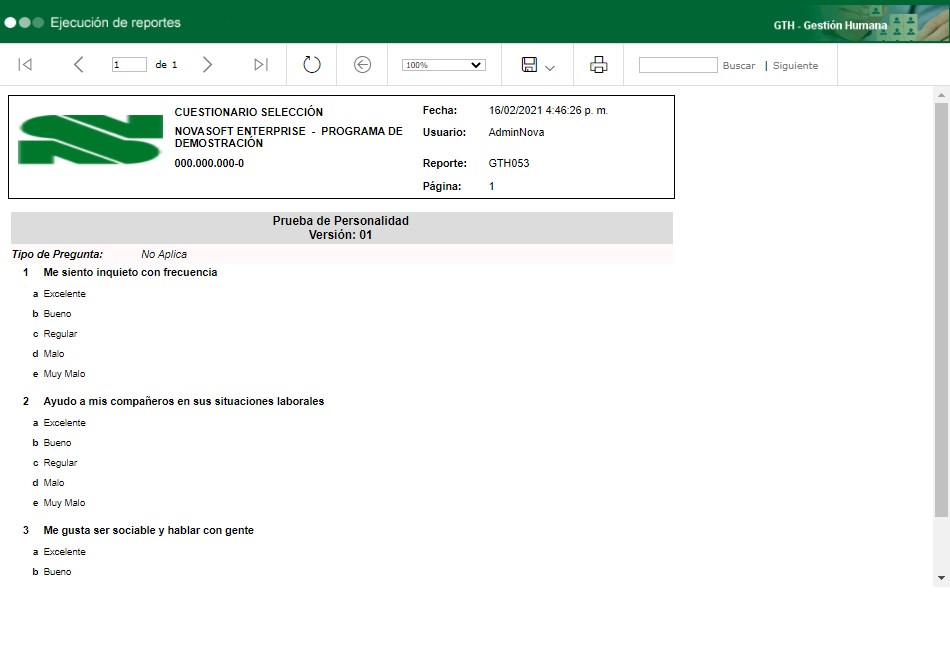Screen dimensions: 950x649
Task: Print the report using the printer icon
Action: coord(598,65)
